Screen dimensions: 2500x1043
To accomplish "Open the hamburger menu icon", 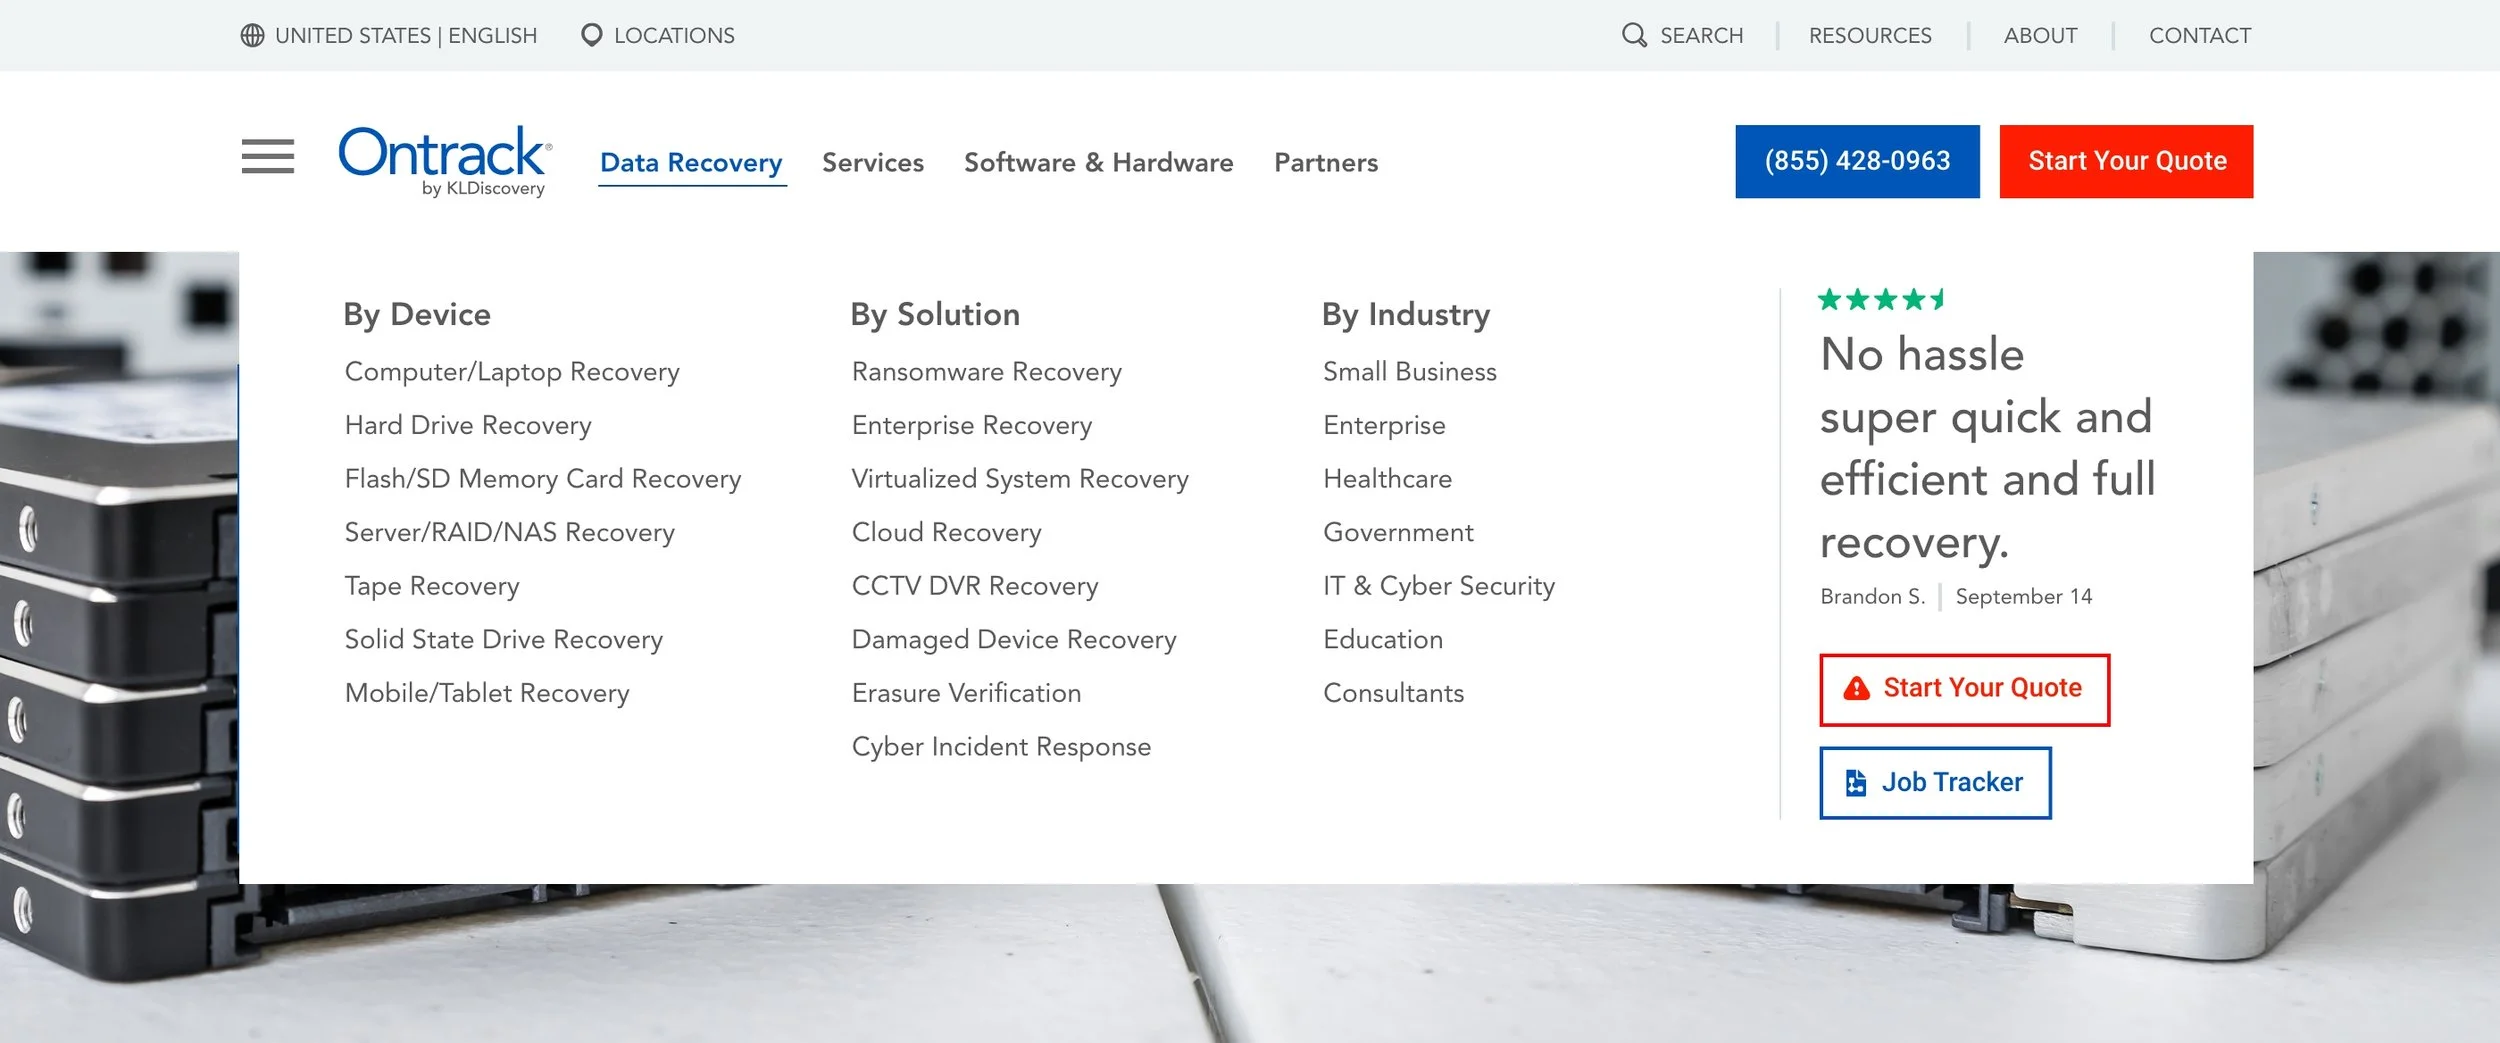I will [268, 157].
